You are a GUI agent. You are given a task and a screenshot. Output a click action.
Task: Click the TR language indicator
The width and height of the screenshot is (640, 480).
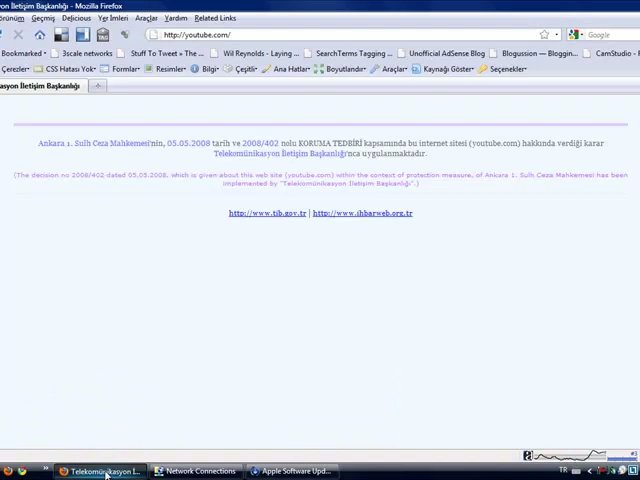click(563, 470)
